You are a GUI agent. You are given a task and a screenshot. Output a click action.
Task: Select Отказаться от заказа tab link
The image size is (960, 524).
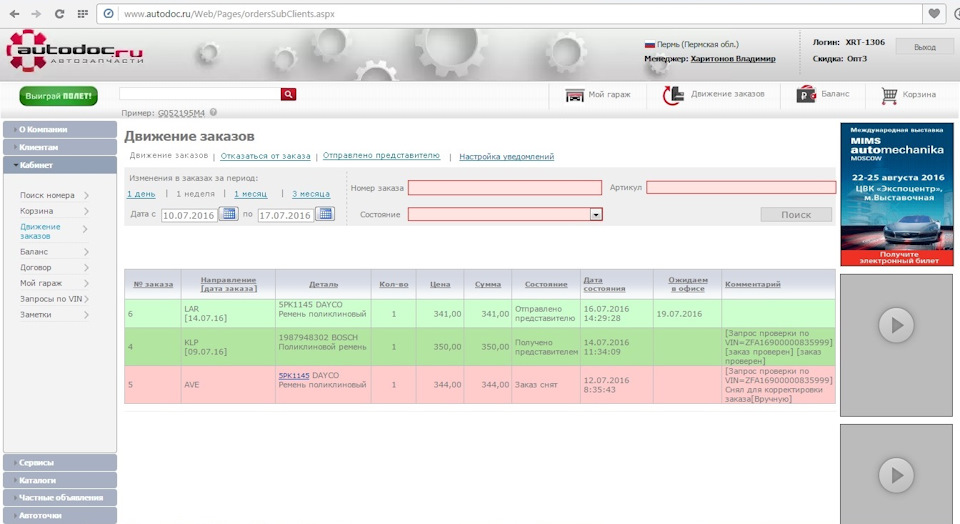tap(265, 156)
